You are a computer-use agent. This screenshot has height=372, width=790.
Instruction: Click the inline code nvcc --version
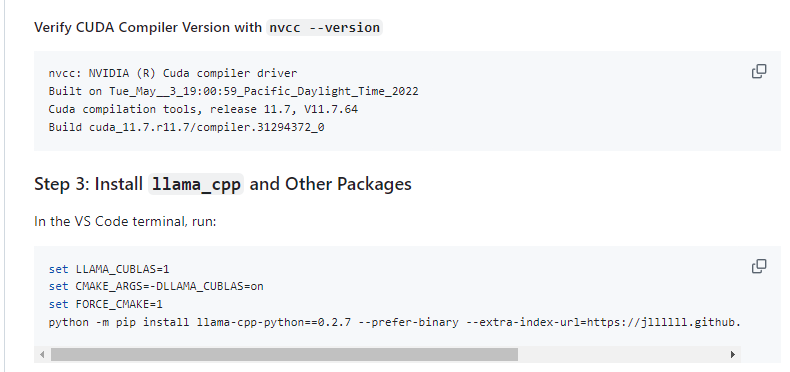coord(324,27)
